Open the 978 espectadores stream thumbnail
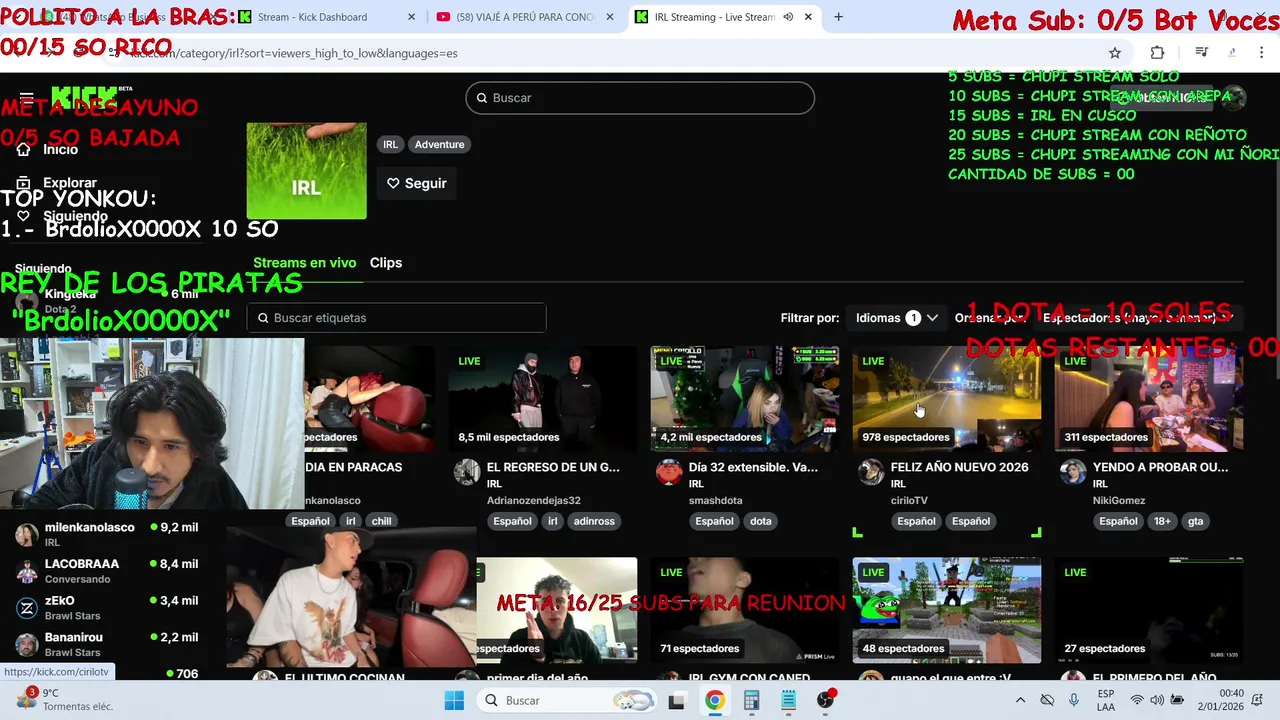The image size is (1280, 720). click(x=946, y=399)
